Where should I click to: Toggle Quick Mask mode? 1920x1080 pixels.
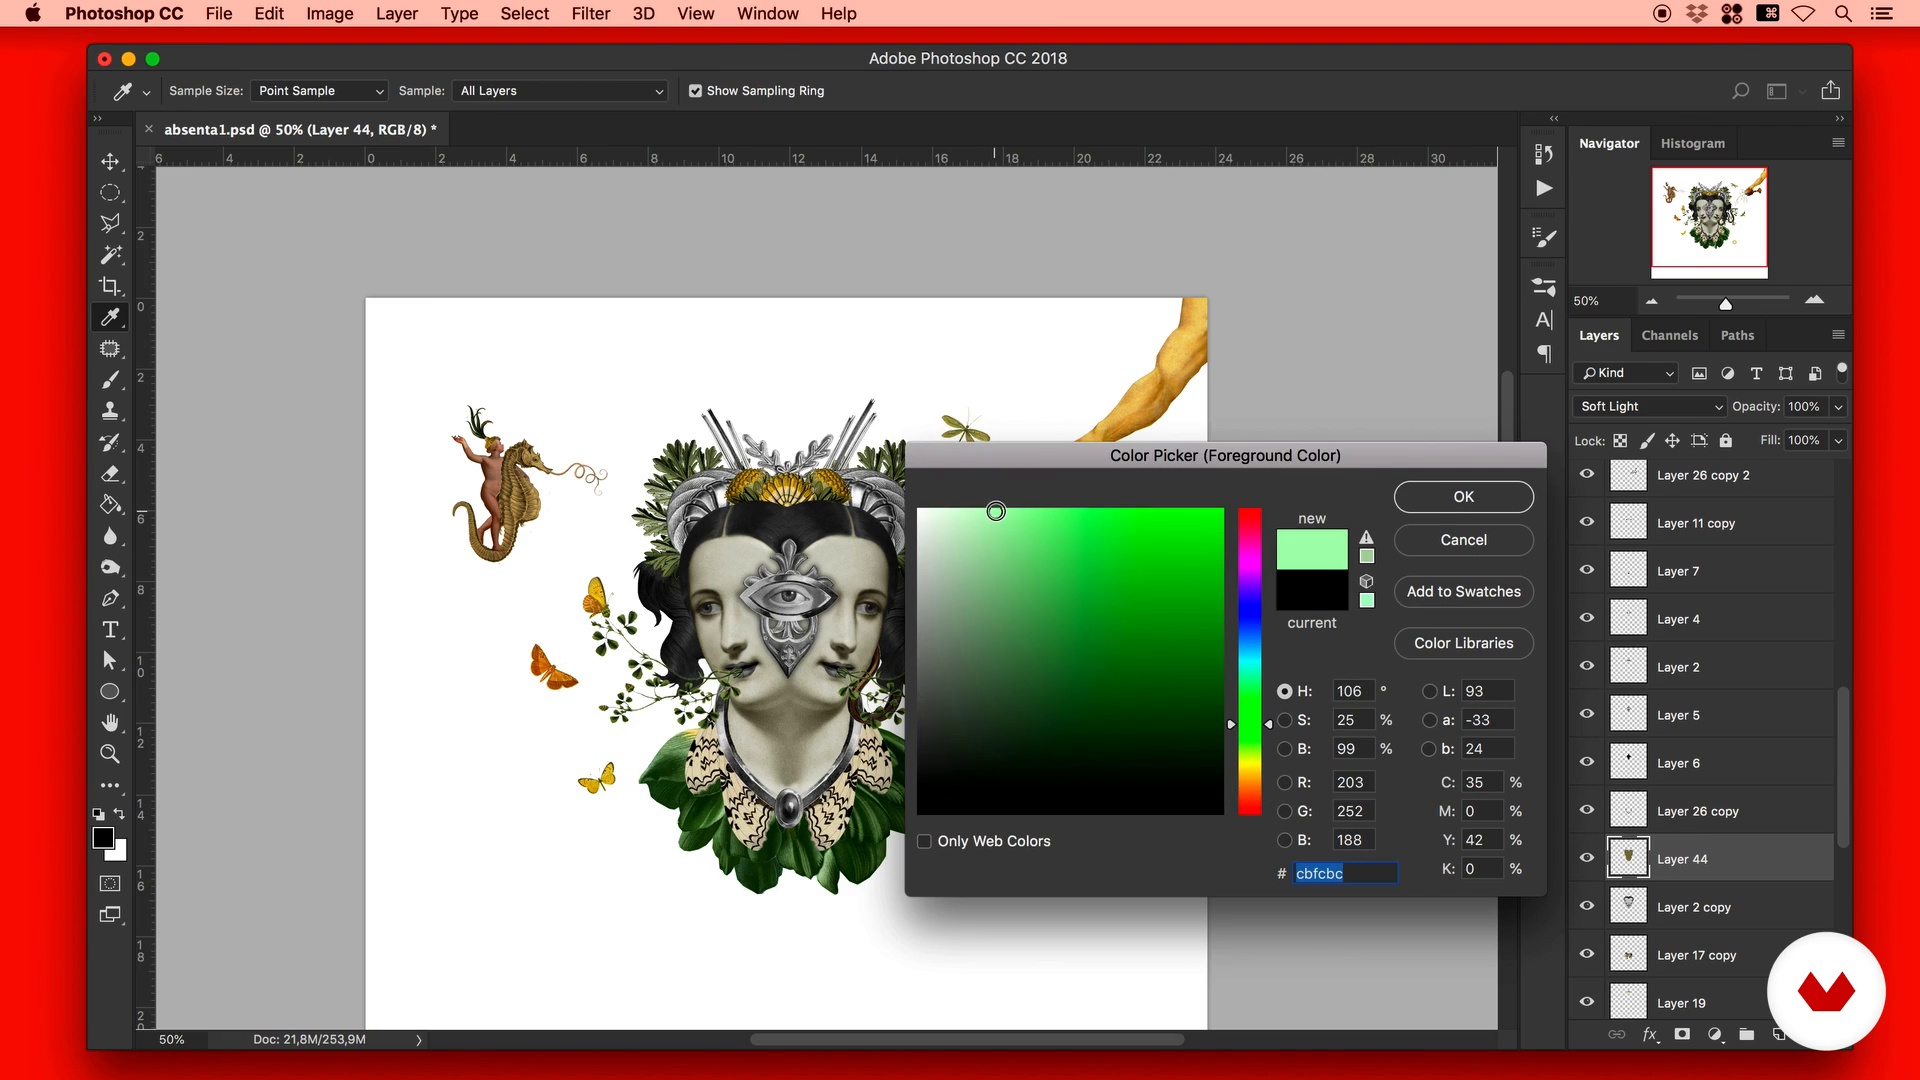tap(110, 884)
